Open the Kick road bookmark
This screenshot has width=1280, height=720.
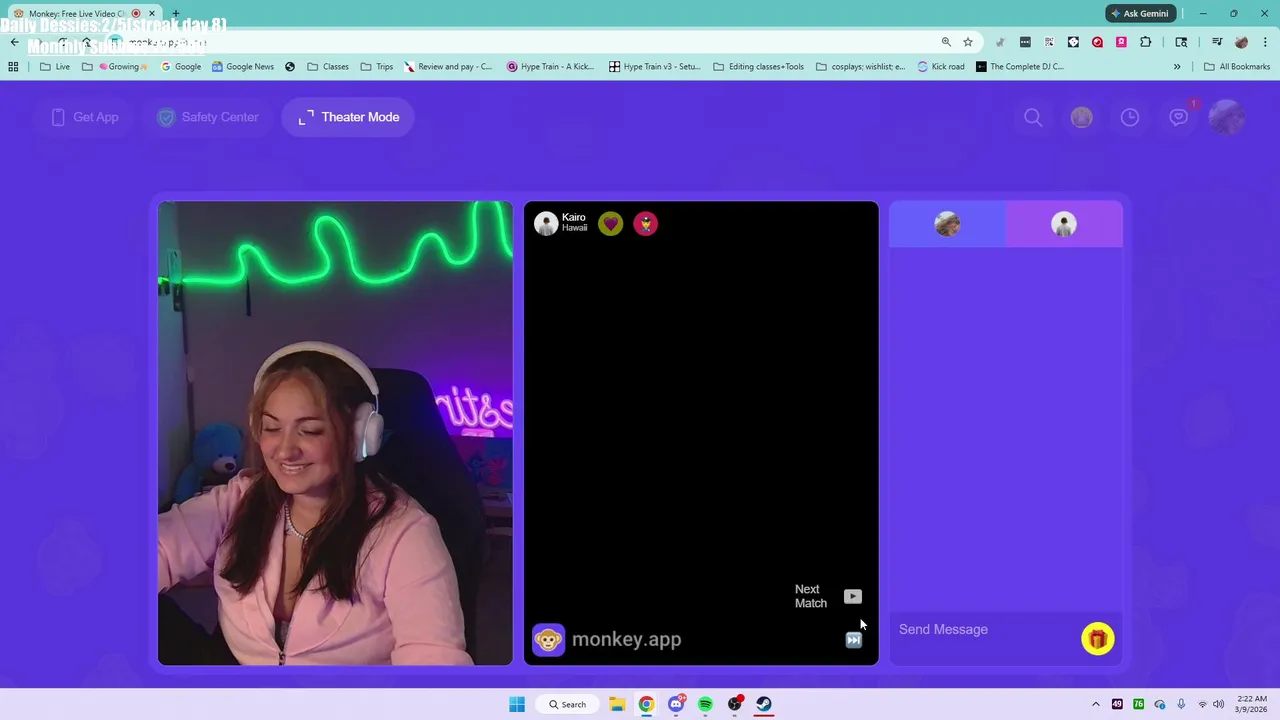pos(941,67)
